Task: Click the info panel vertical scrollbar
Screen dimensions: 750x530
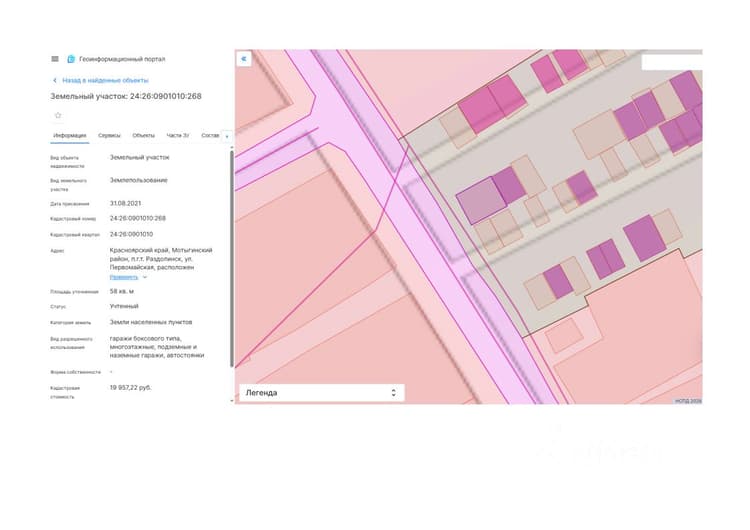Action: (232, 259)
